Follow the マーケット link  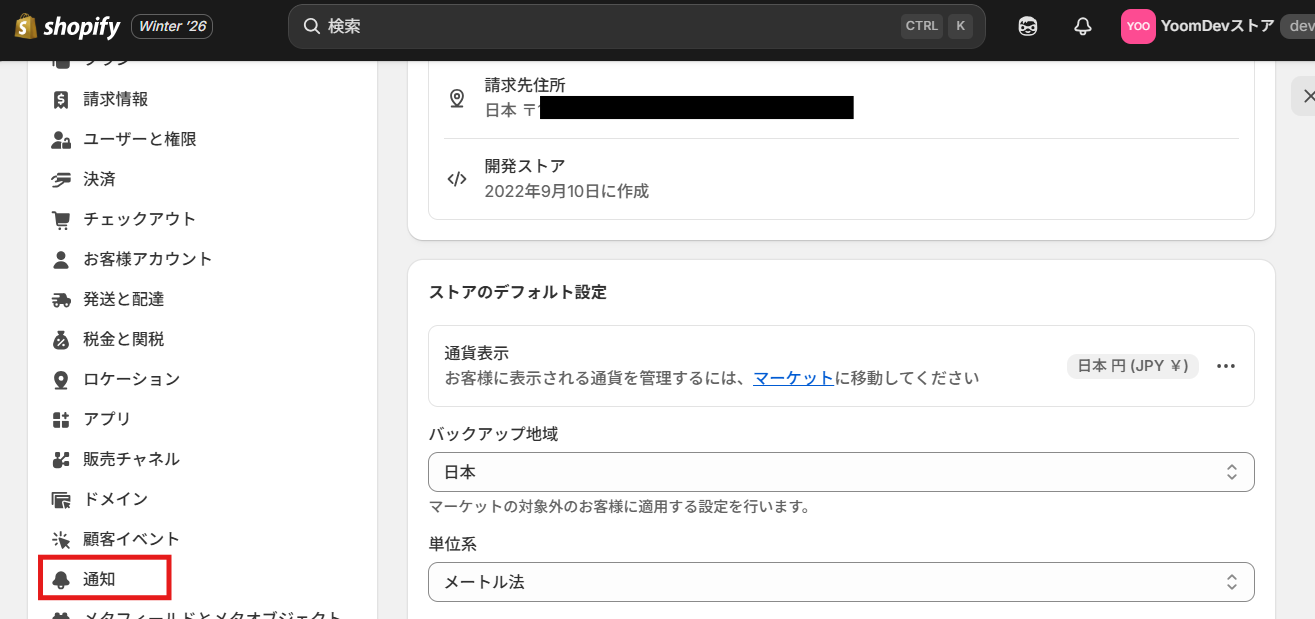point(793,378)
